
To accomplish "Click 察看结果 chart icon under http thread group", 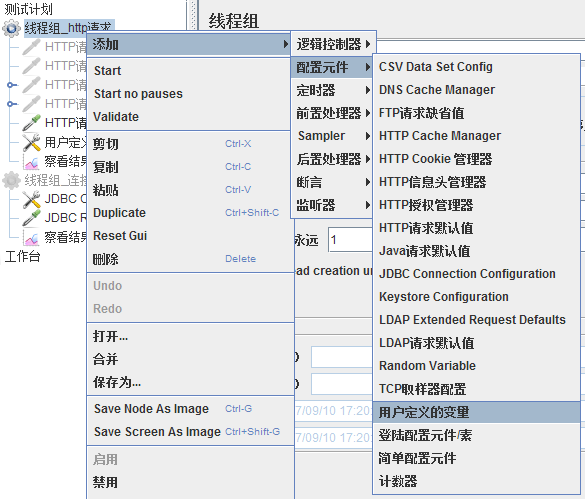I will [31, 162].
